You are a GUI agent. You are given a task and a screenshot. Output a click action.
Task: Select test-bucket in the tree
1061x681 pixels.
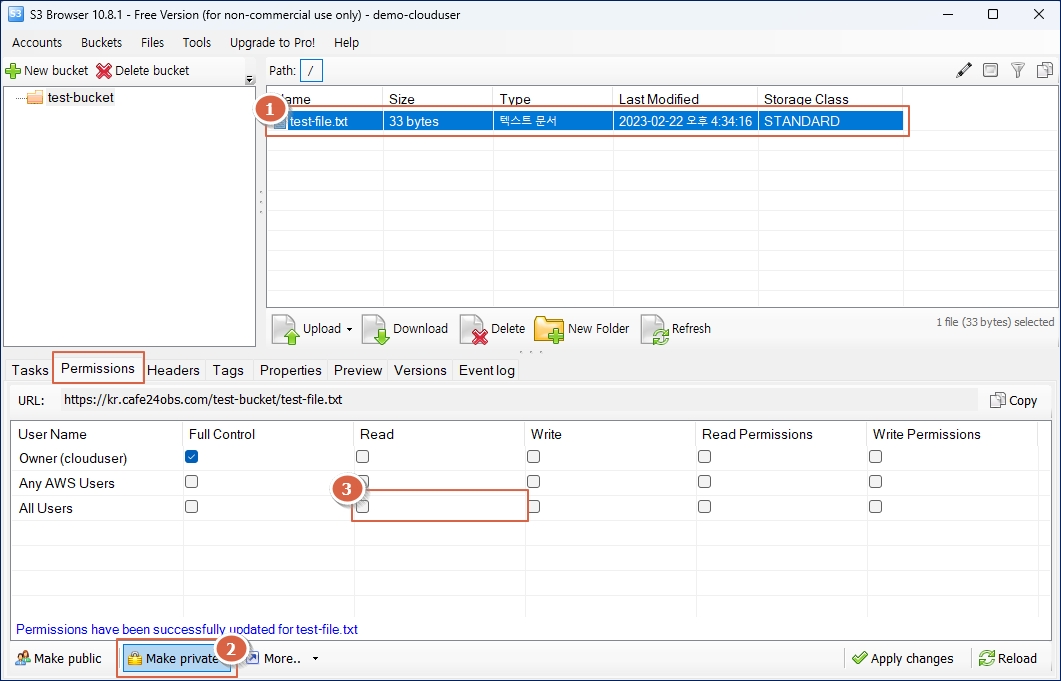[x=80, y=98]
